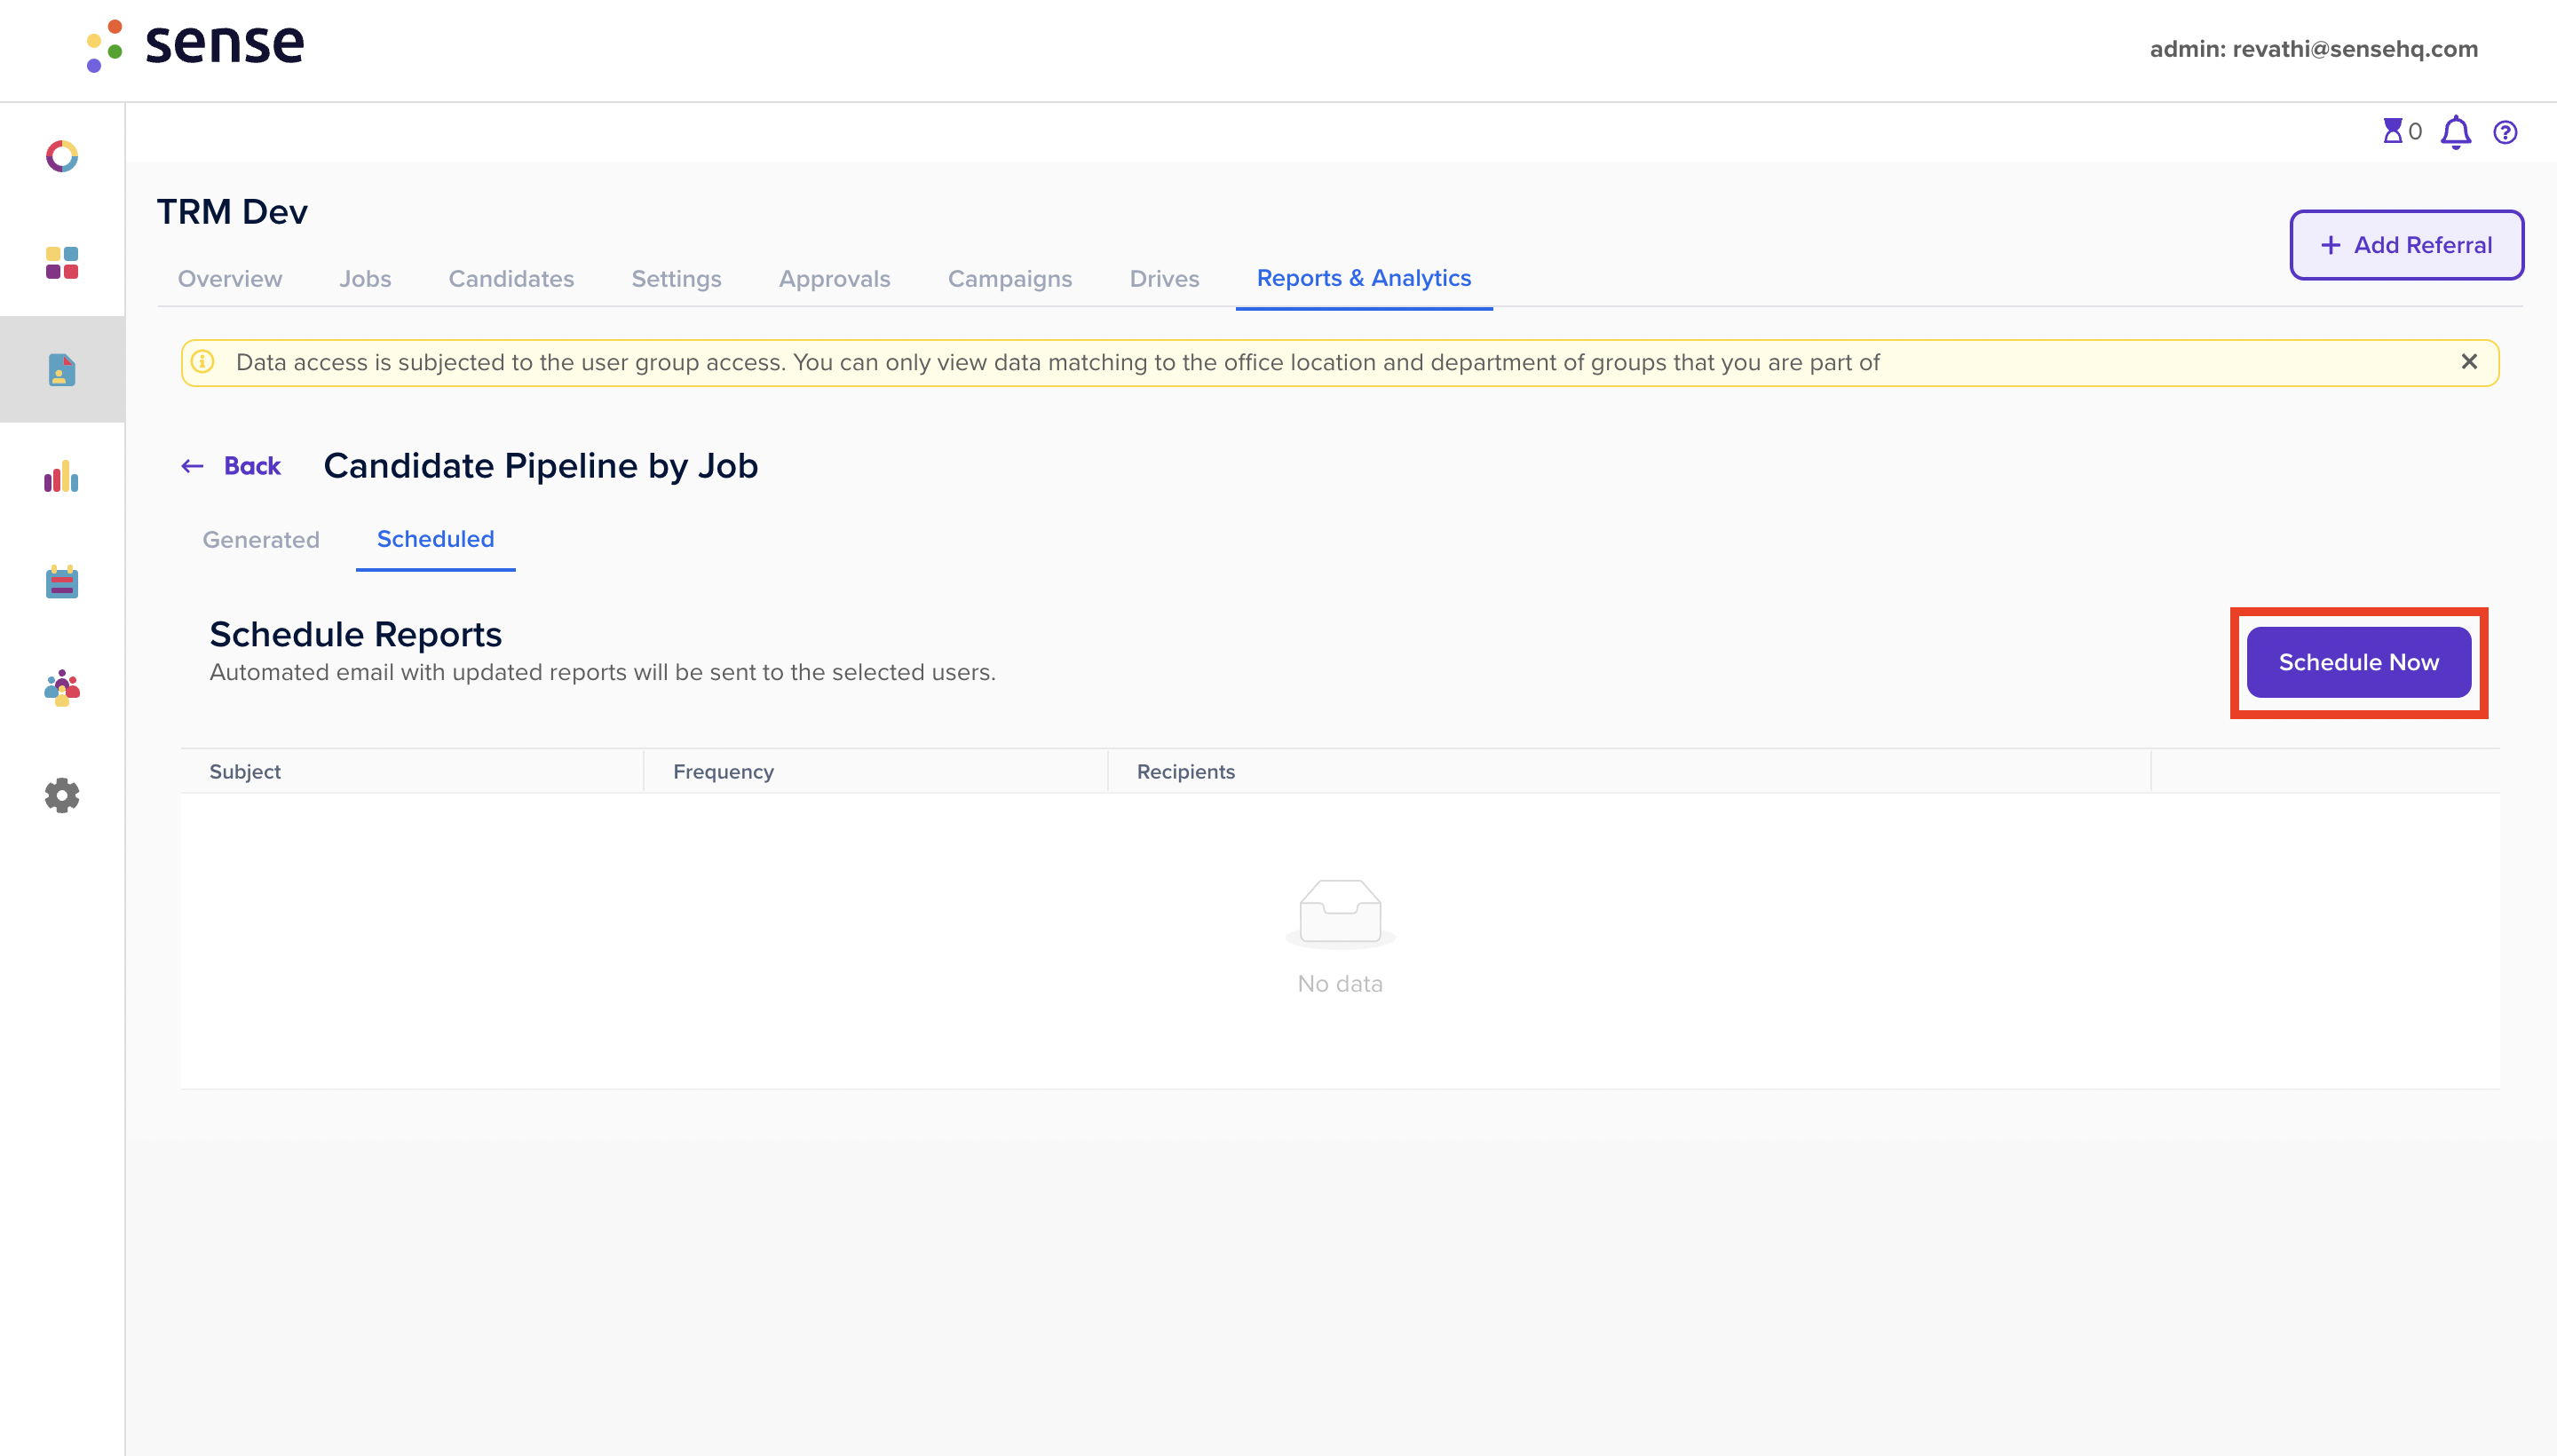Dismiss the data access warning banner
The width and height of the screenshot is (2557, 1456).
[2469, 362]
